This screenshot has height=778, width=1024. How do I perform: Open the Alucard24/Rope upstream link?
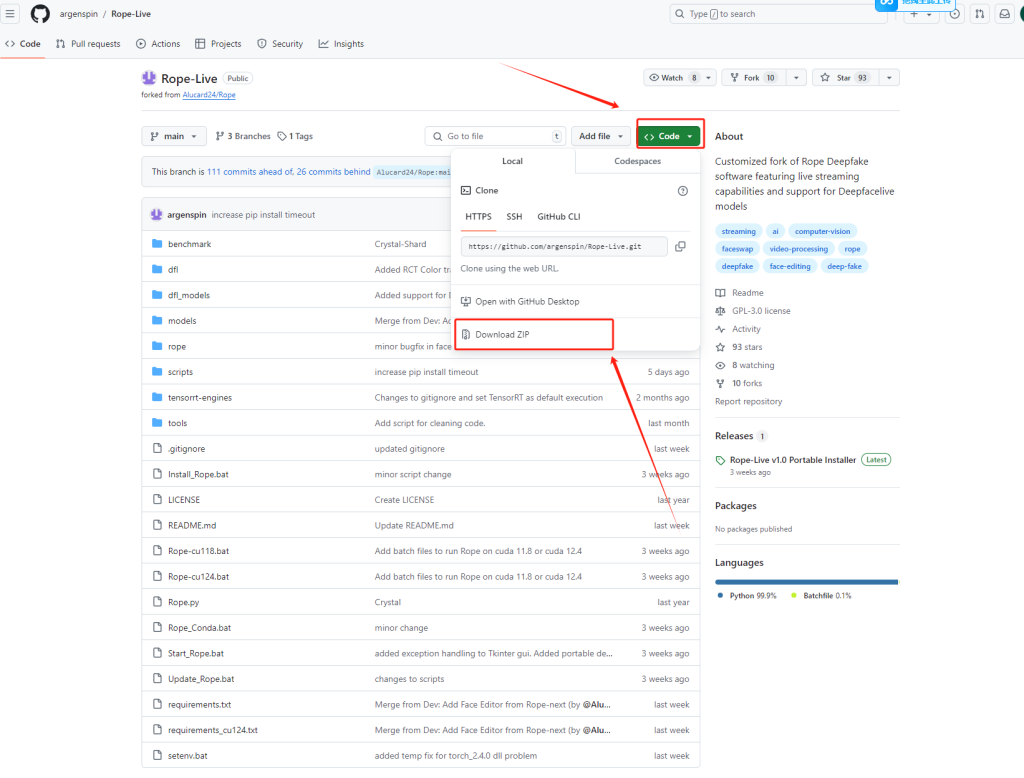click(x=209, y=95)
